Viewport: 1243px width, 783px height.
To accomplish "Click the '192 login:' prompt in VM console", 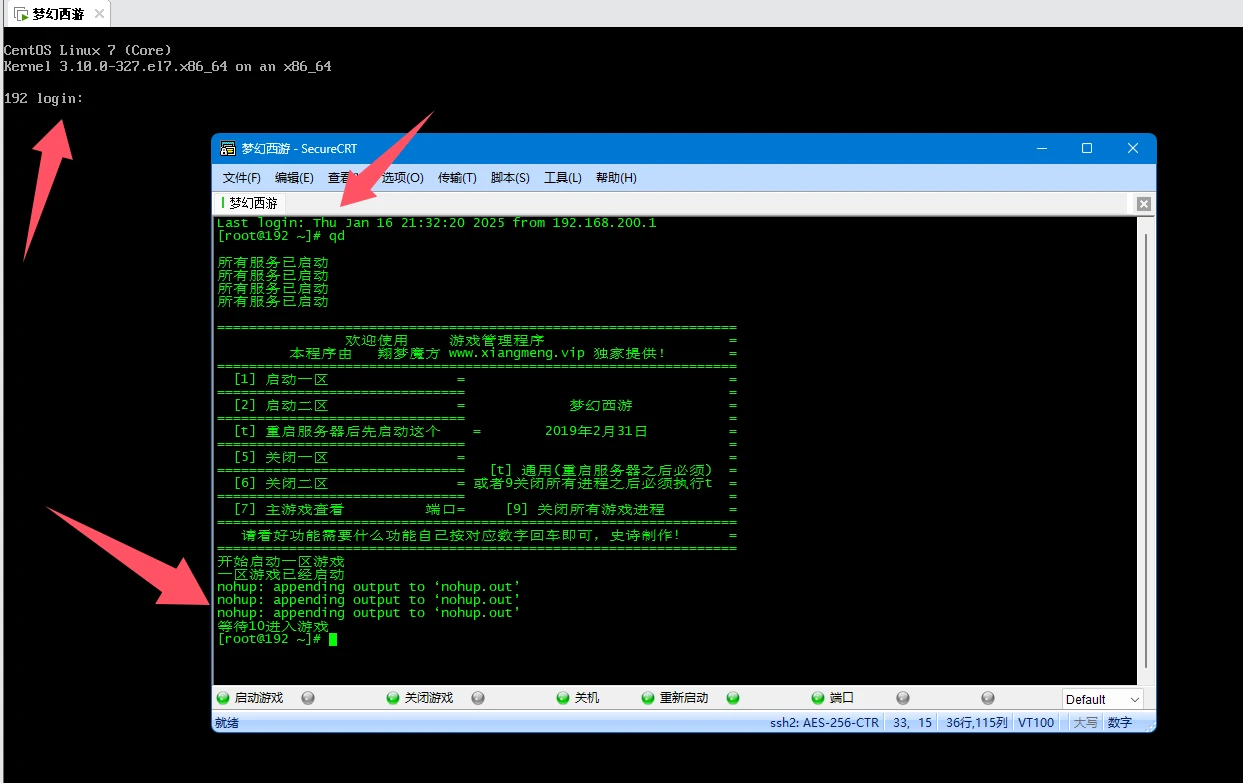I will 44,98.
